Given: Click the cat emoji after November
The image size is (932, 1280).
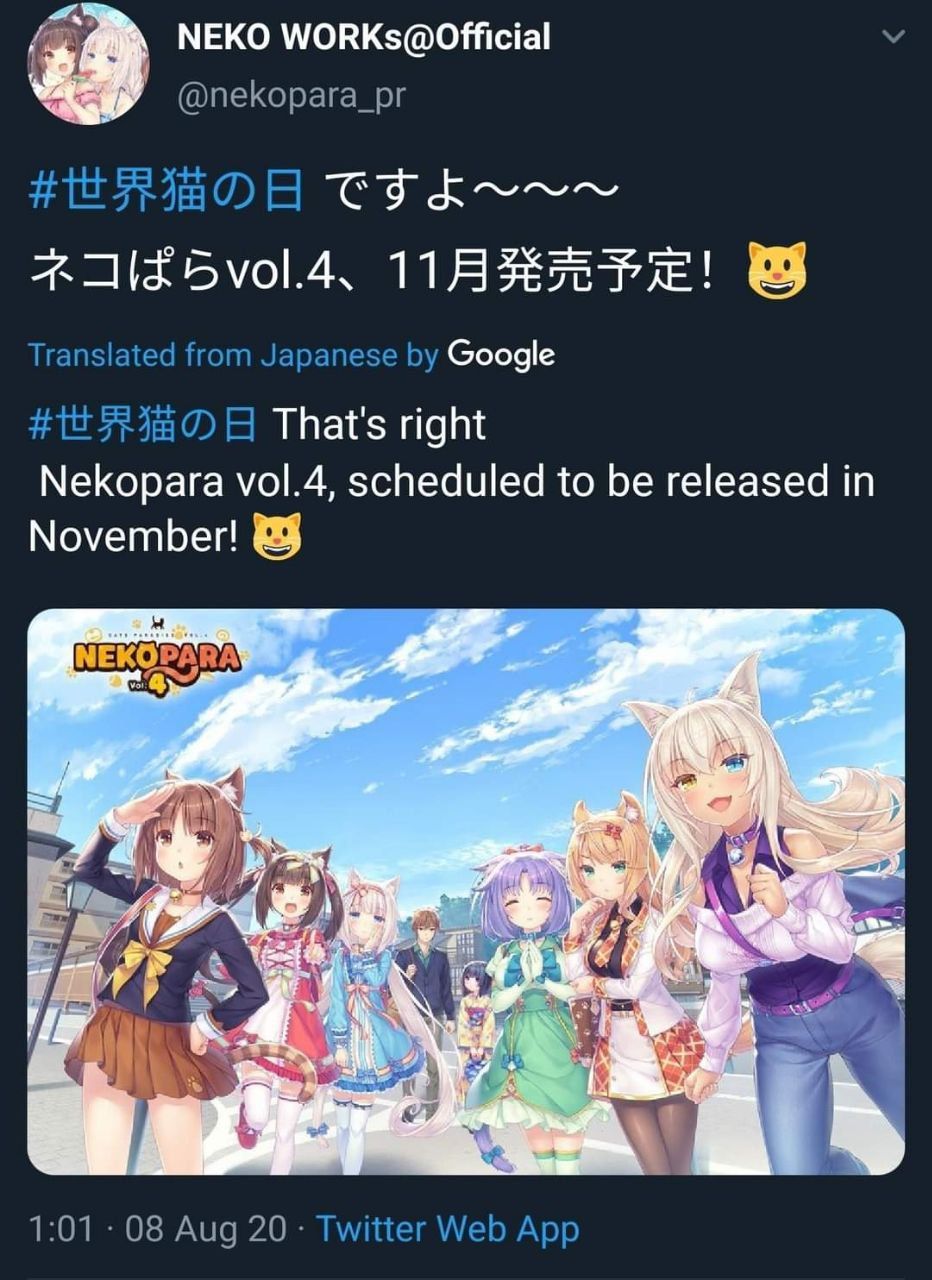Looking at the screenshot, I should click(276, 537).
